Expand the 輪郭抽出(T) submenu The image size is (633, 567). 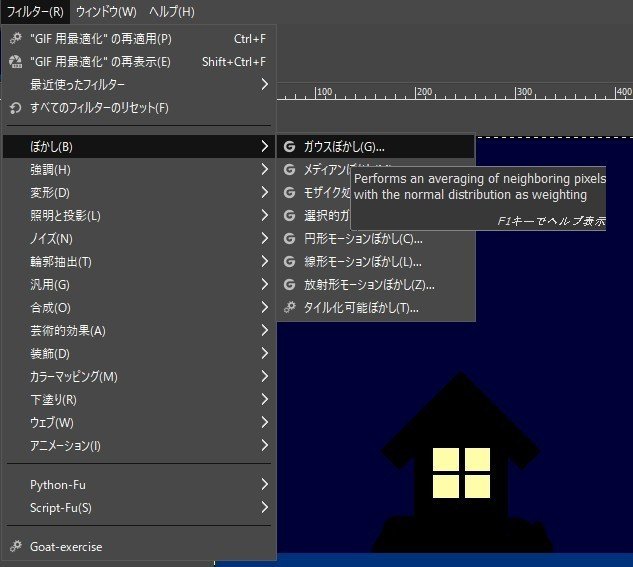[x=139, y=262]
